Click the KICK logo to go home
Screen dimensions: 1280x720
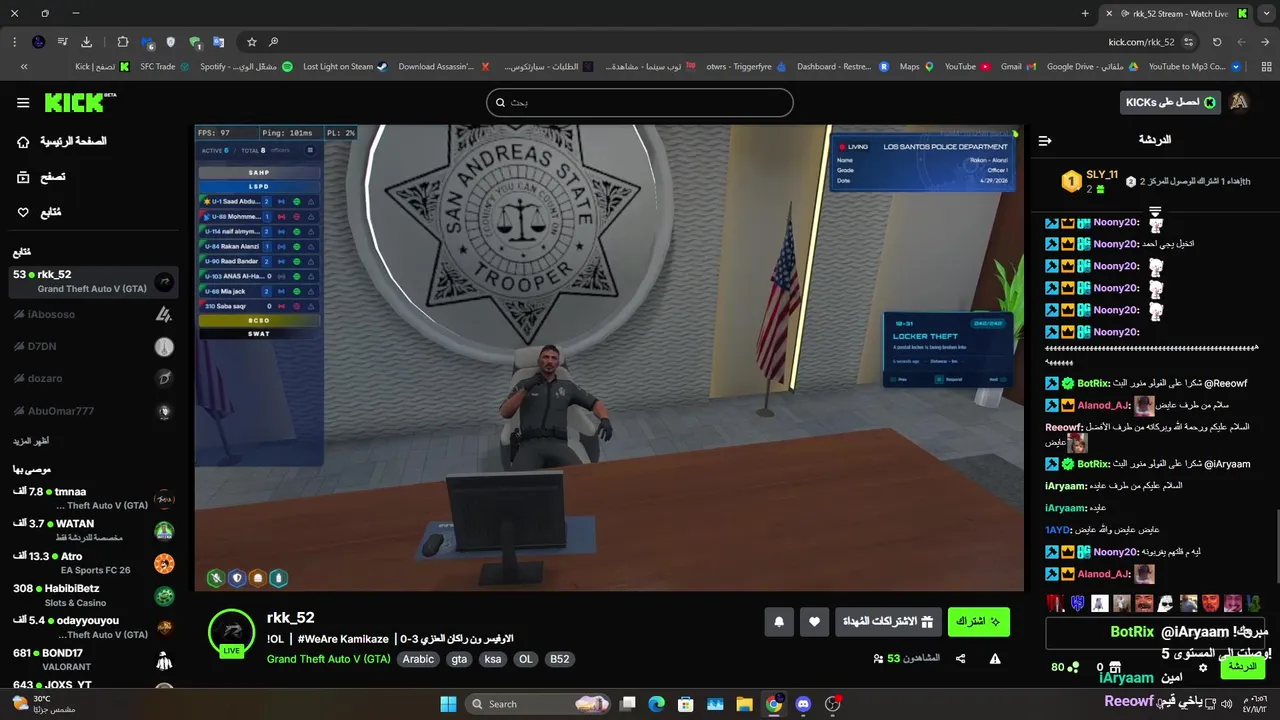pos(80,102)
